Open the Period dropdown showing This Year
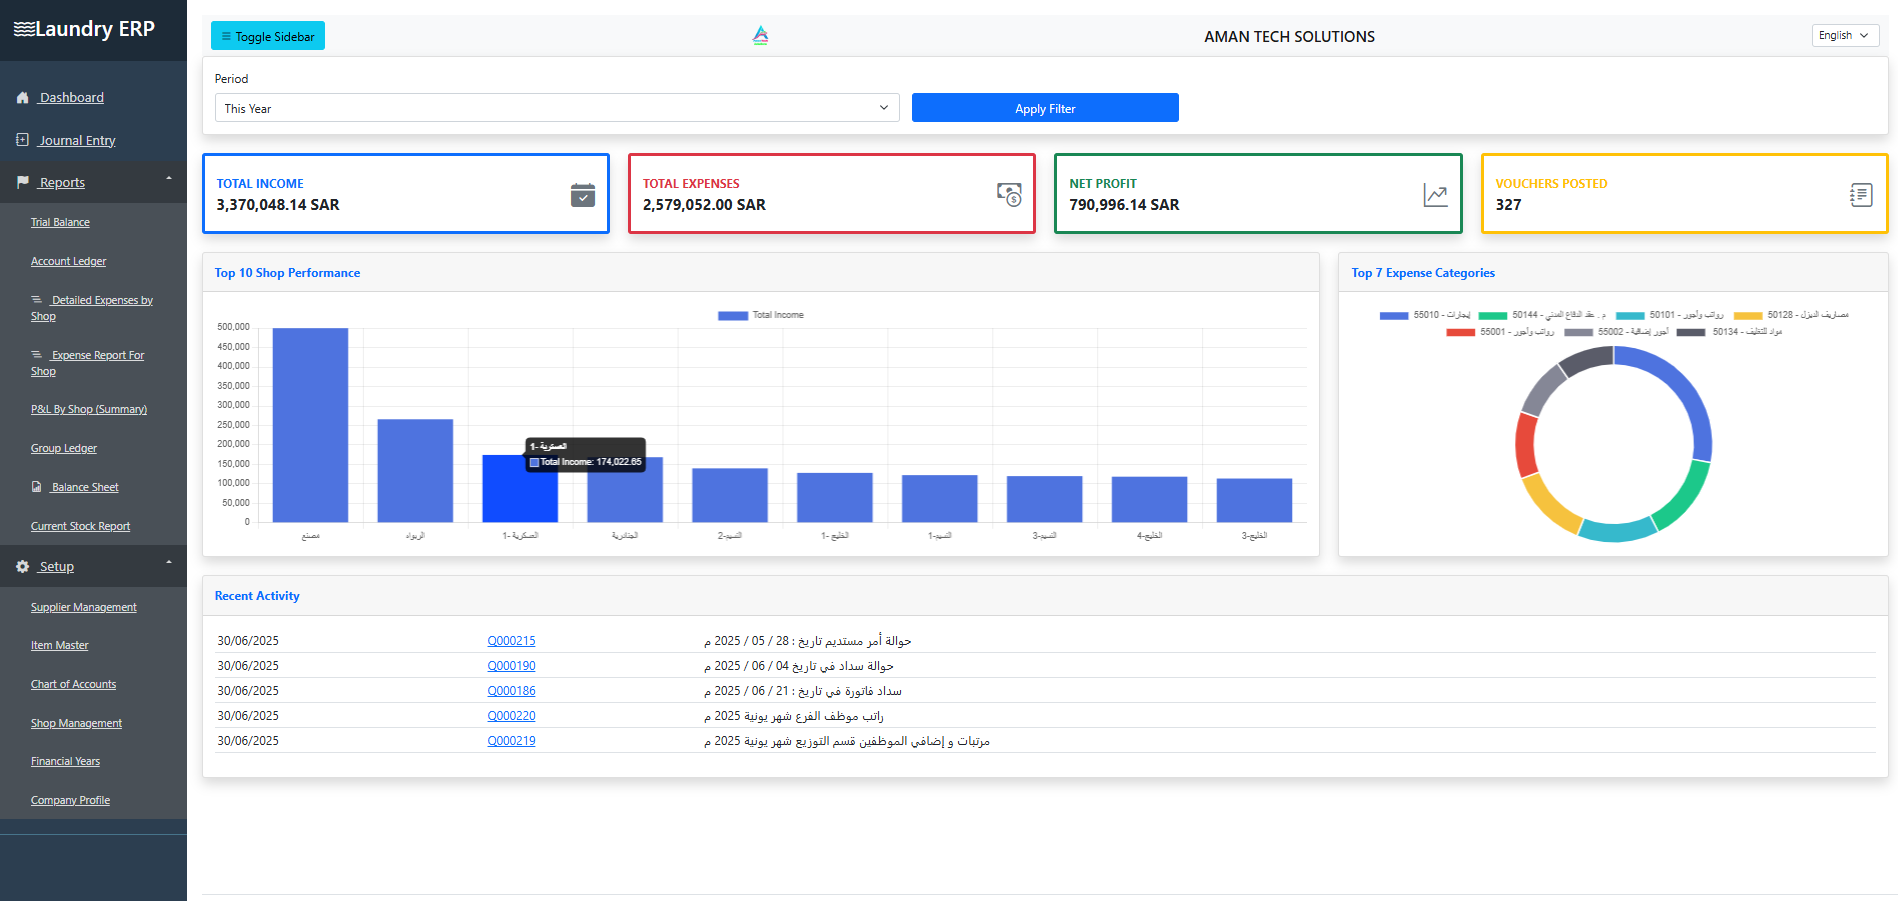Image resolution: width=1898 pixels, height=901 pixels. click(x=556, y=107)
